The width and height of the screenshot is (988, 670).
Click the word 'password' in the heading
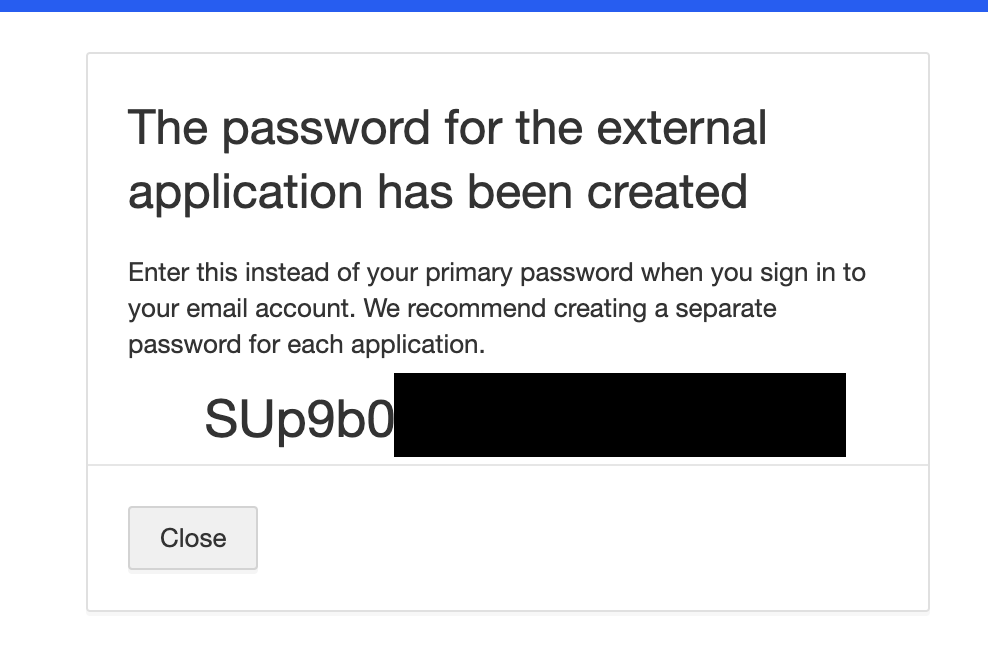tap(326, 130)
